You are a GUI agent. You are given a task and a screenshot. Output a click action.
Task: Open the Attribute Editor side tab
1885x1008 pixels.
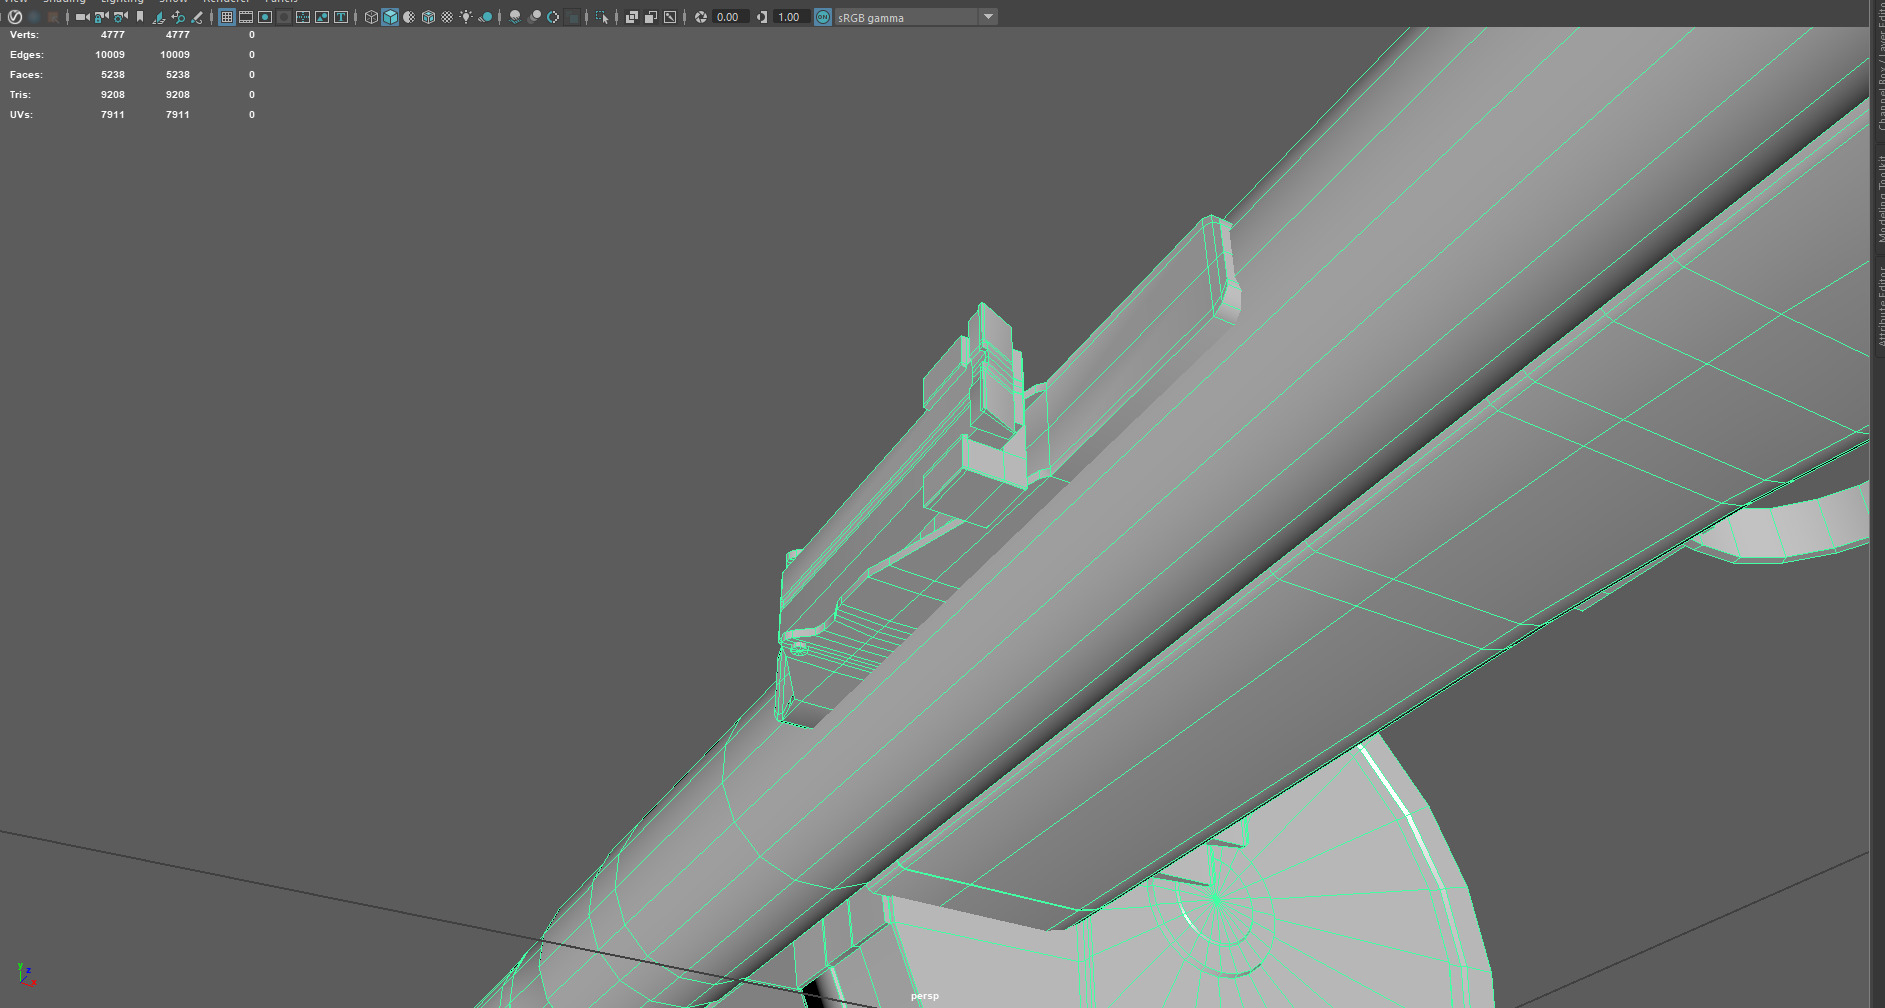tap(1879, 306)
